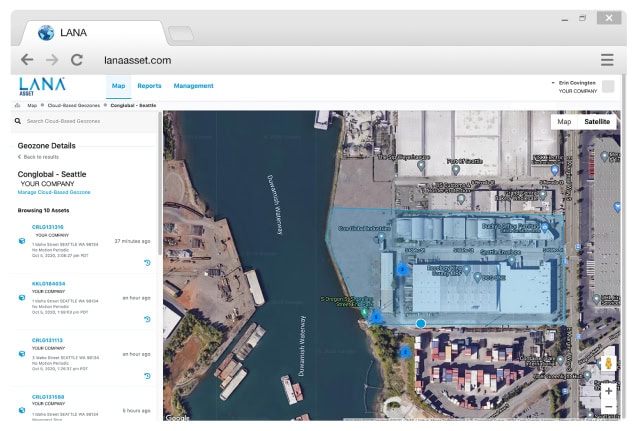The image size is (640, 431).
Task: Click the search magnifier icon
Action: 18,121
